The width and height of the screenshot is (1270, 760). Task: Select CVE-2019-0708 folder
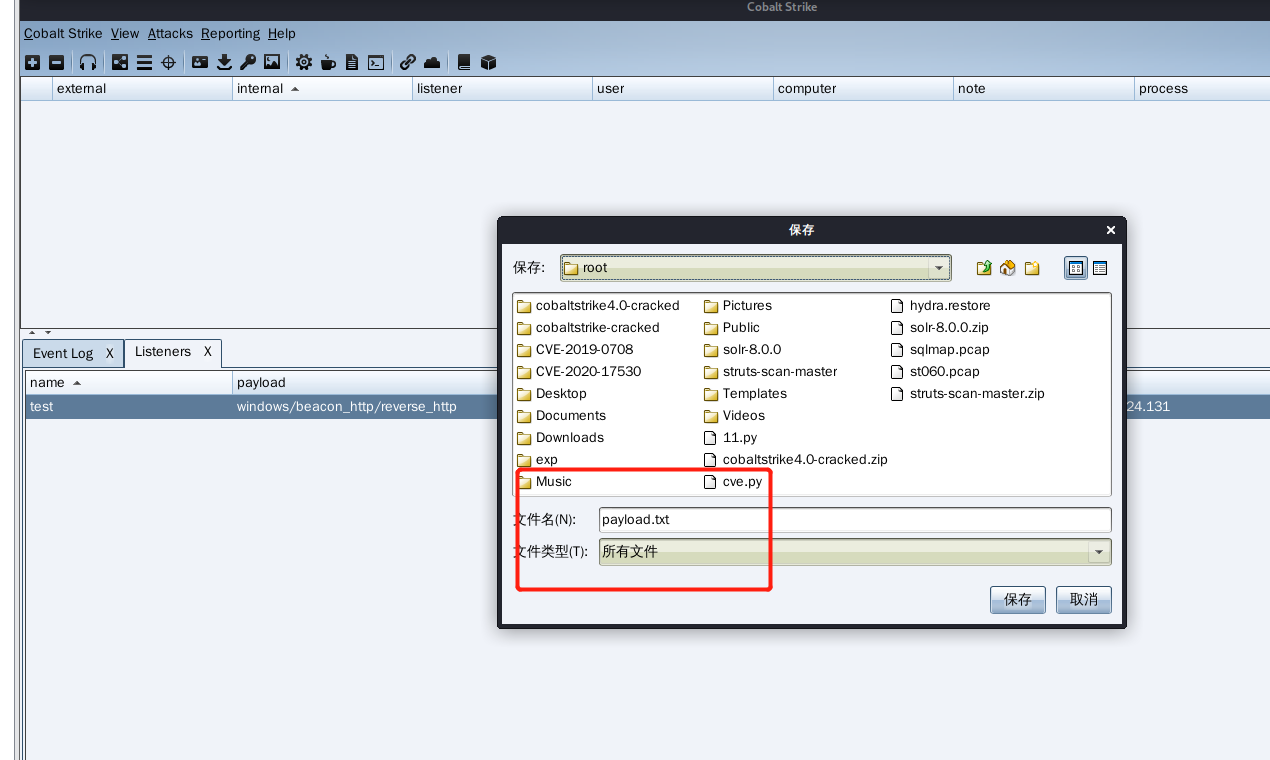(575, 350)
